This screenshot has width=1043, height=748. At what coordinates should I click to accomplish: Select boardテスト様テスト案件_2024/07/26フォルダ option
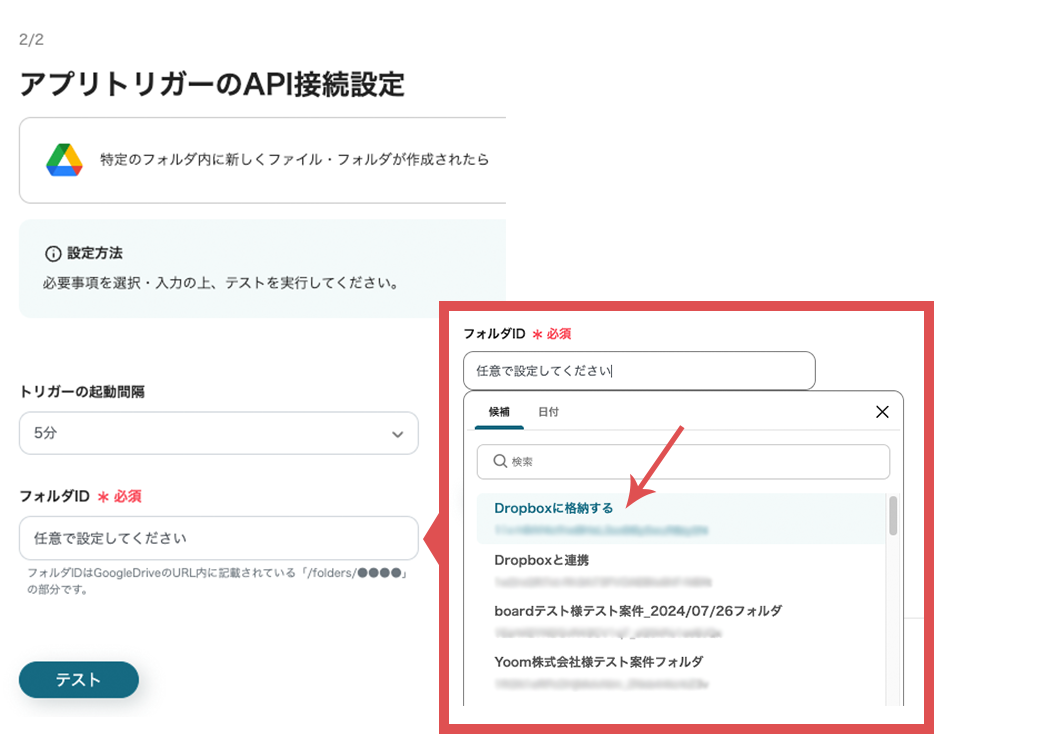(681, 621)
